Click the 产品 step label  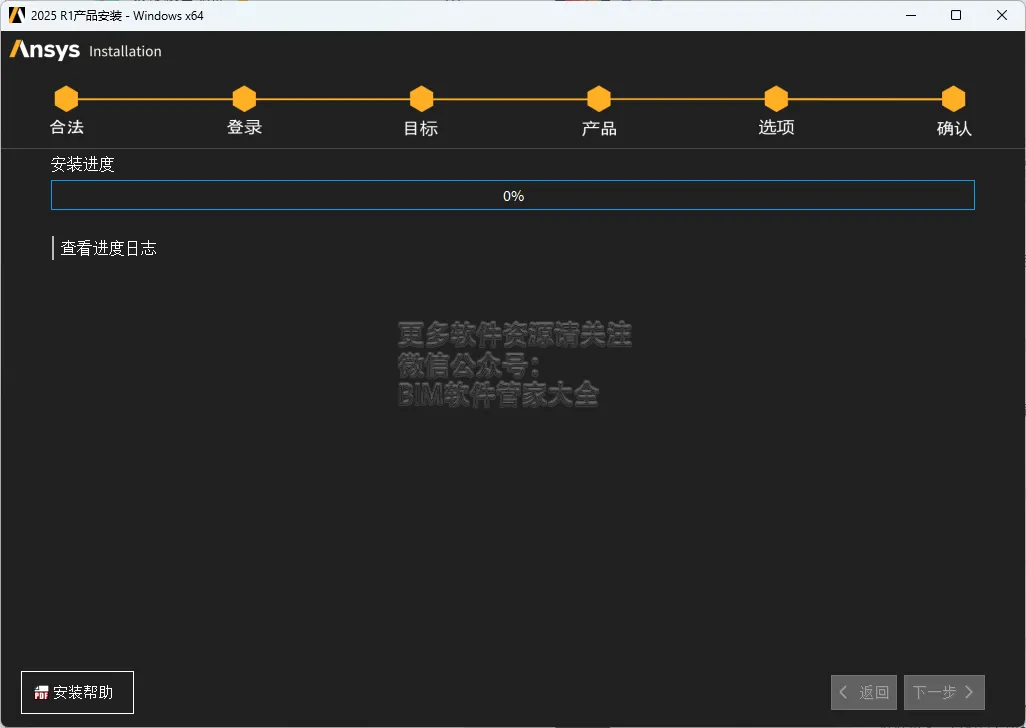tap(599, 128)
